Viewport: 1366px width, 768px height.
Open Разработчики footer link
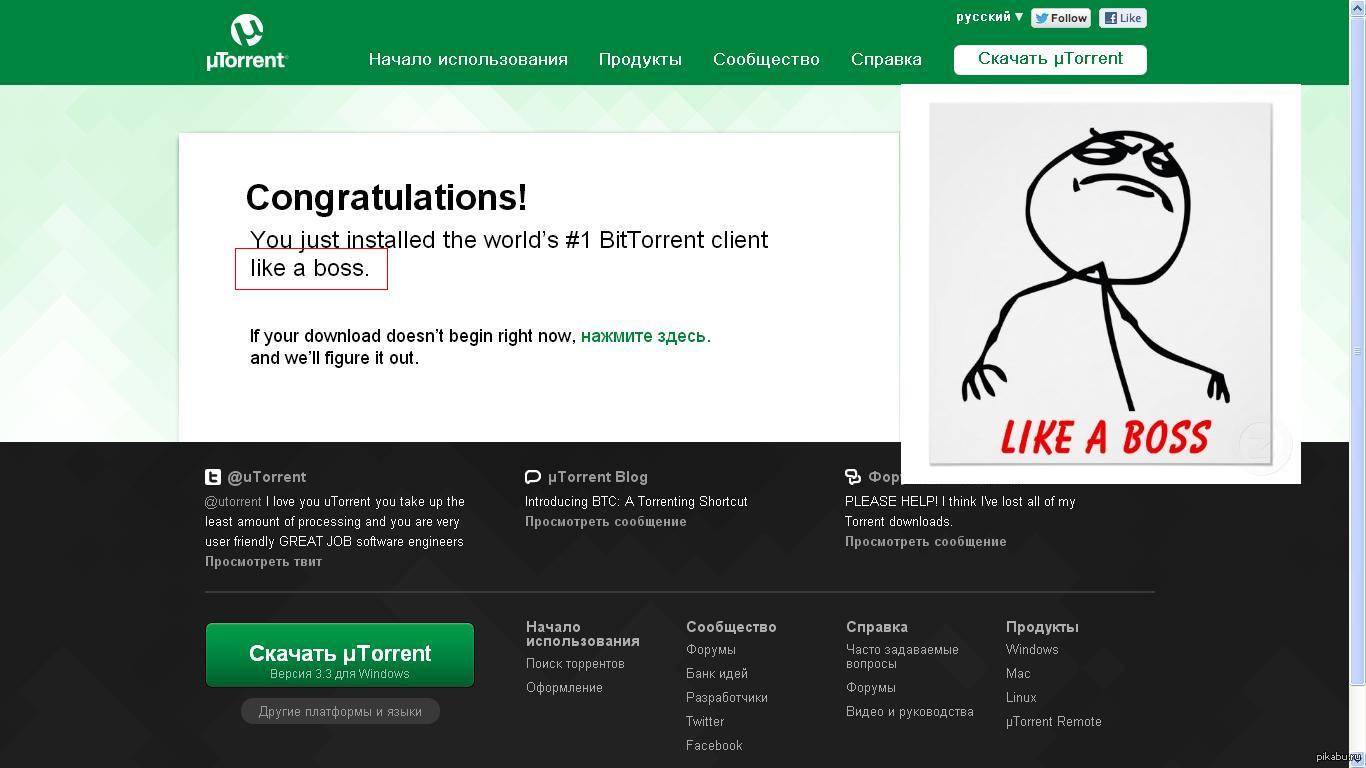tap(727, 698)
